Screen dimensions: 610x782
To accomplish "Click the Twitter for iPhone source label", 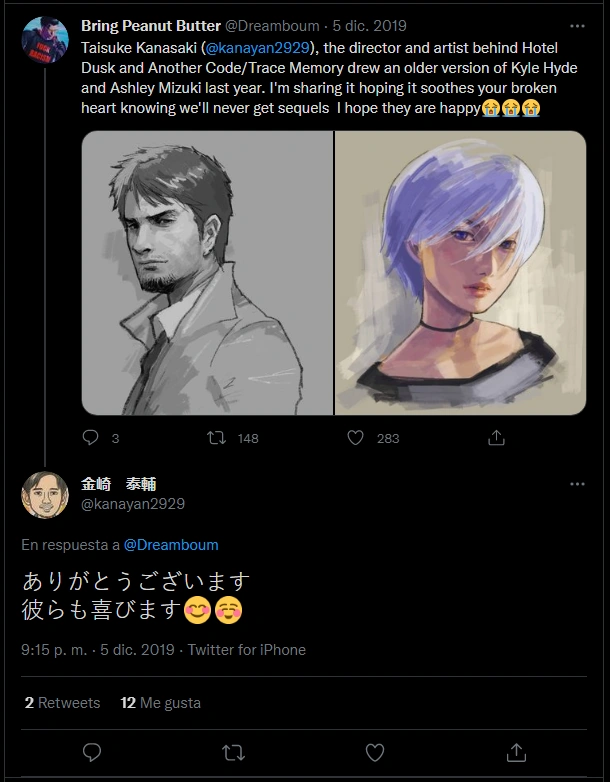I will click(x=246, y=650).
